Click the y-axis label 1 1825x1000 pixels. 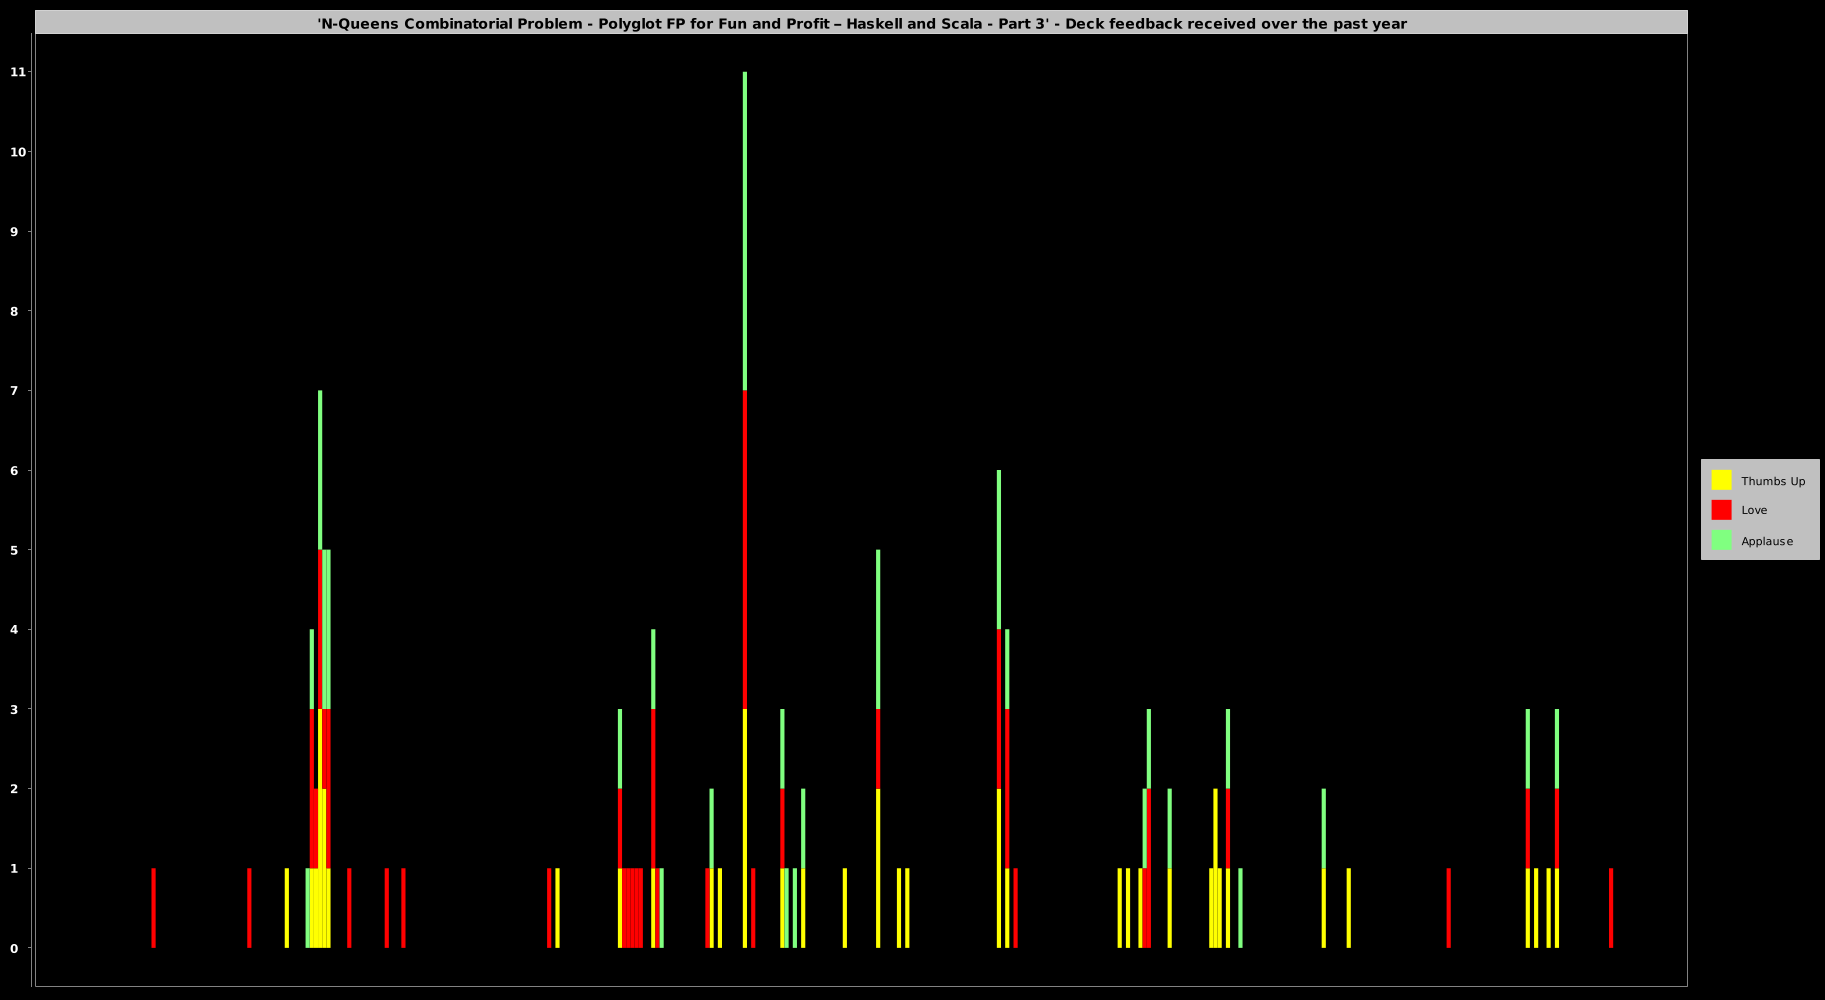(15, 868)
